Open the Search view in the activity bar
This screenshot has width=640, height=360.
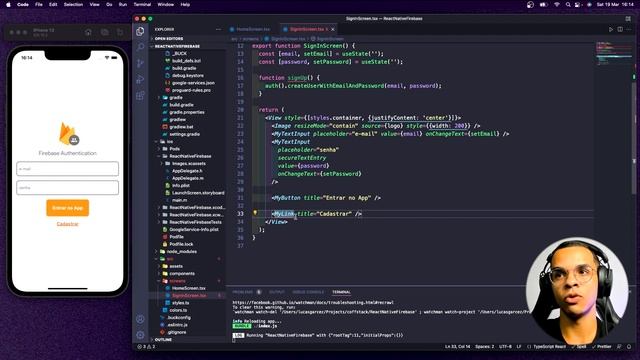(x=140, y=47)
